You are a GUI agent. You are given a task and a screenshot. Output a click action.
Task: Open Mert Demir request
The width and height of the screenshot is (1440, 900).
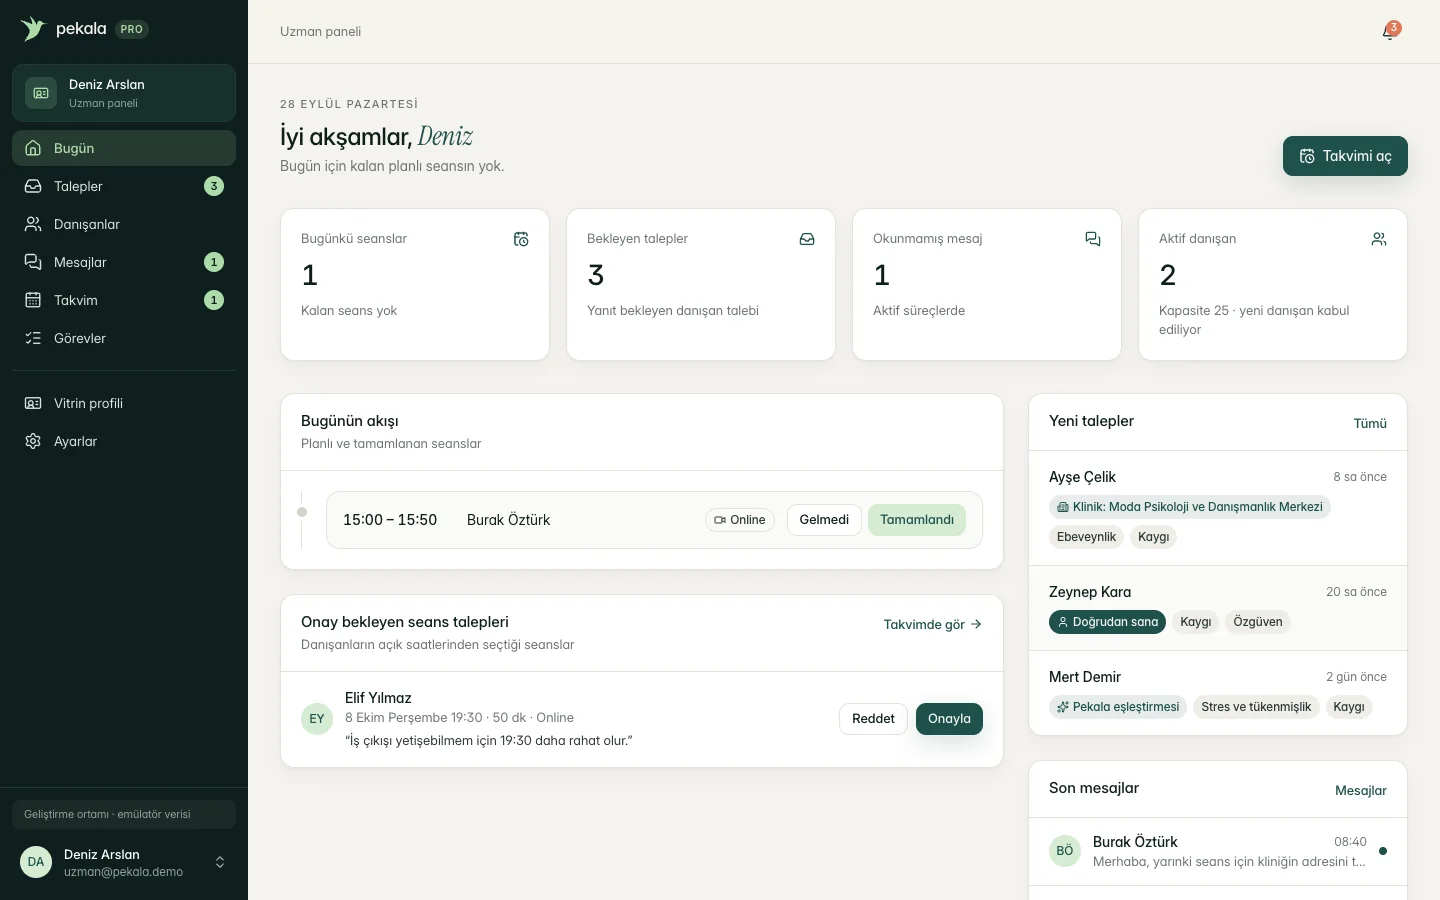pos(1218,693)
